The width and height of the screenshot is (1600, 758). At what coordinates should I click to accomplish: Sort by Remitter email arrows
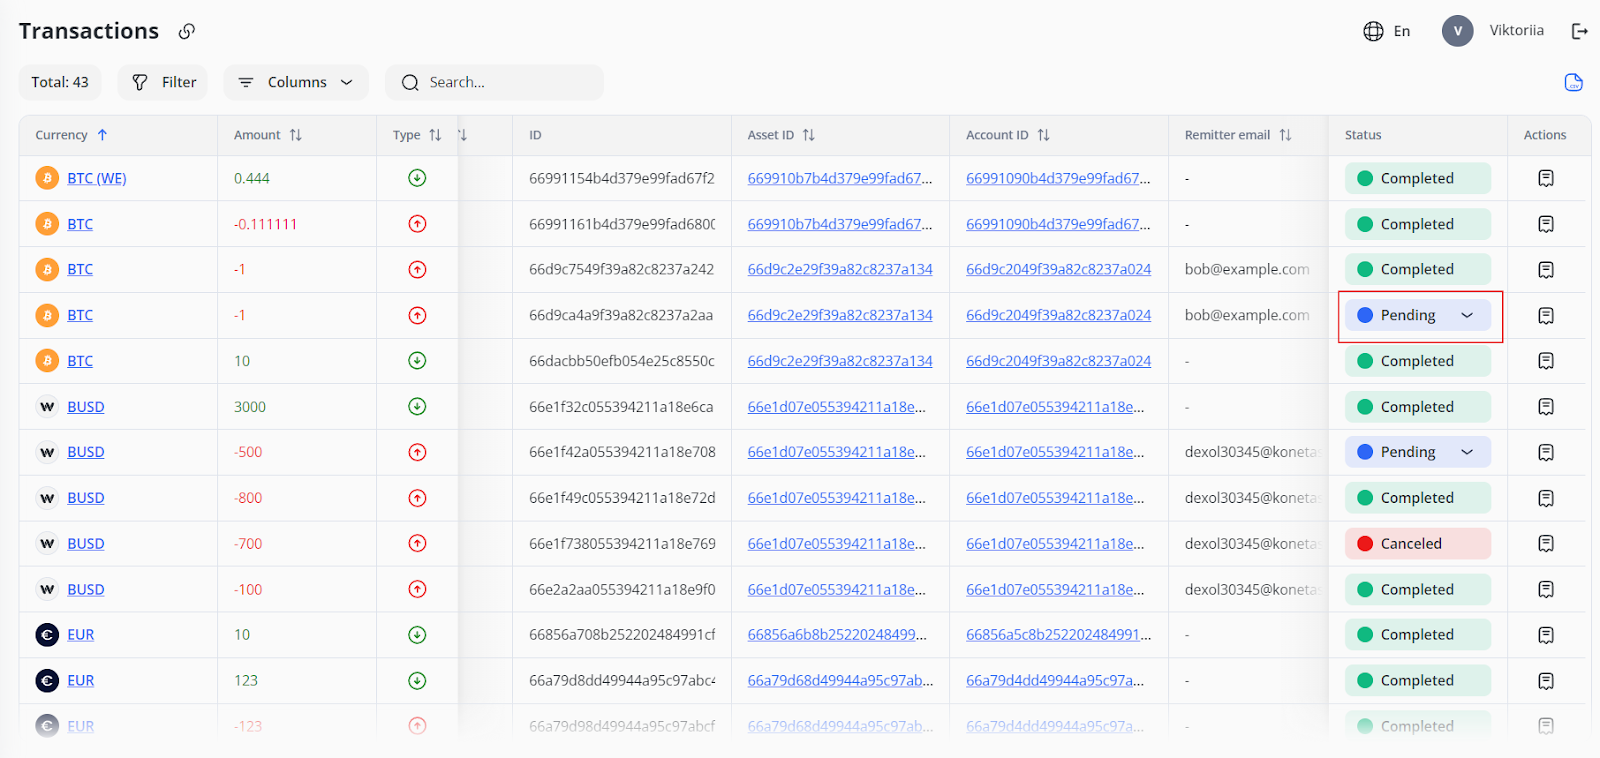click(1285, 135)
